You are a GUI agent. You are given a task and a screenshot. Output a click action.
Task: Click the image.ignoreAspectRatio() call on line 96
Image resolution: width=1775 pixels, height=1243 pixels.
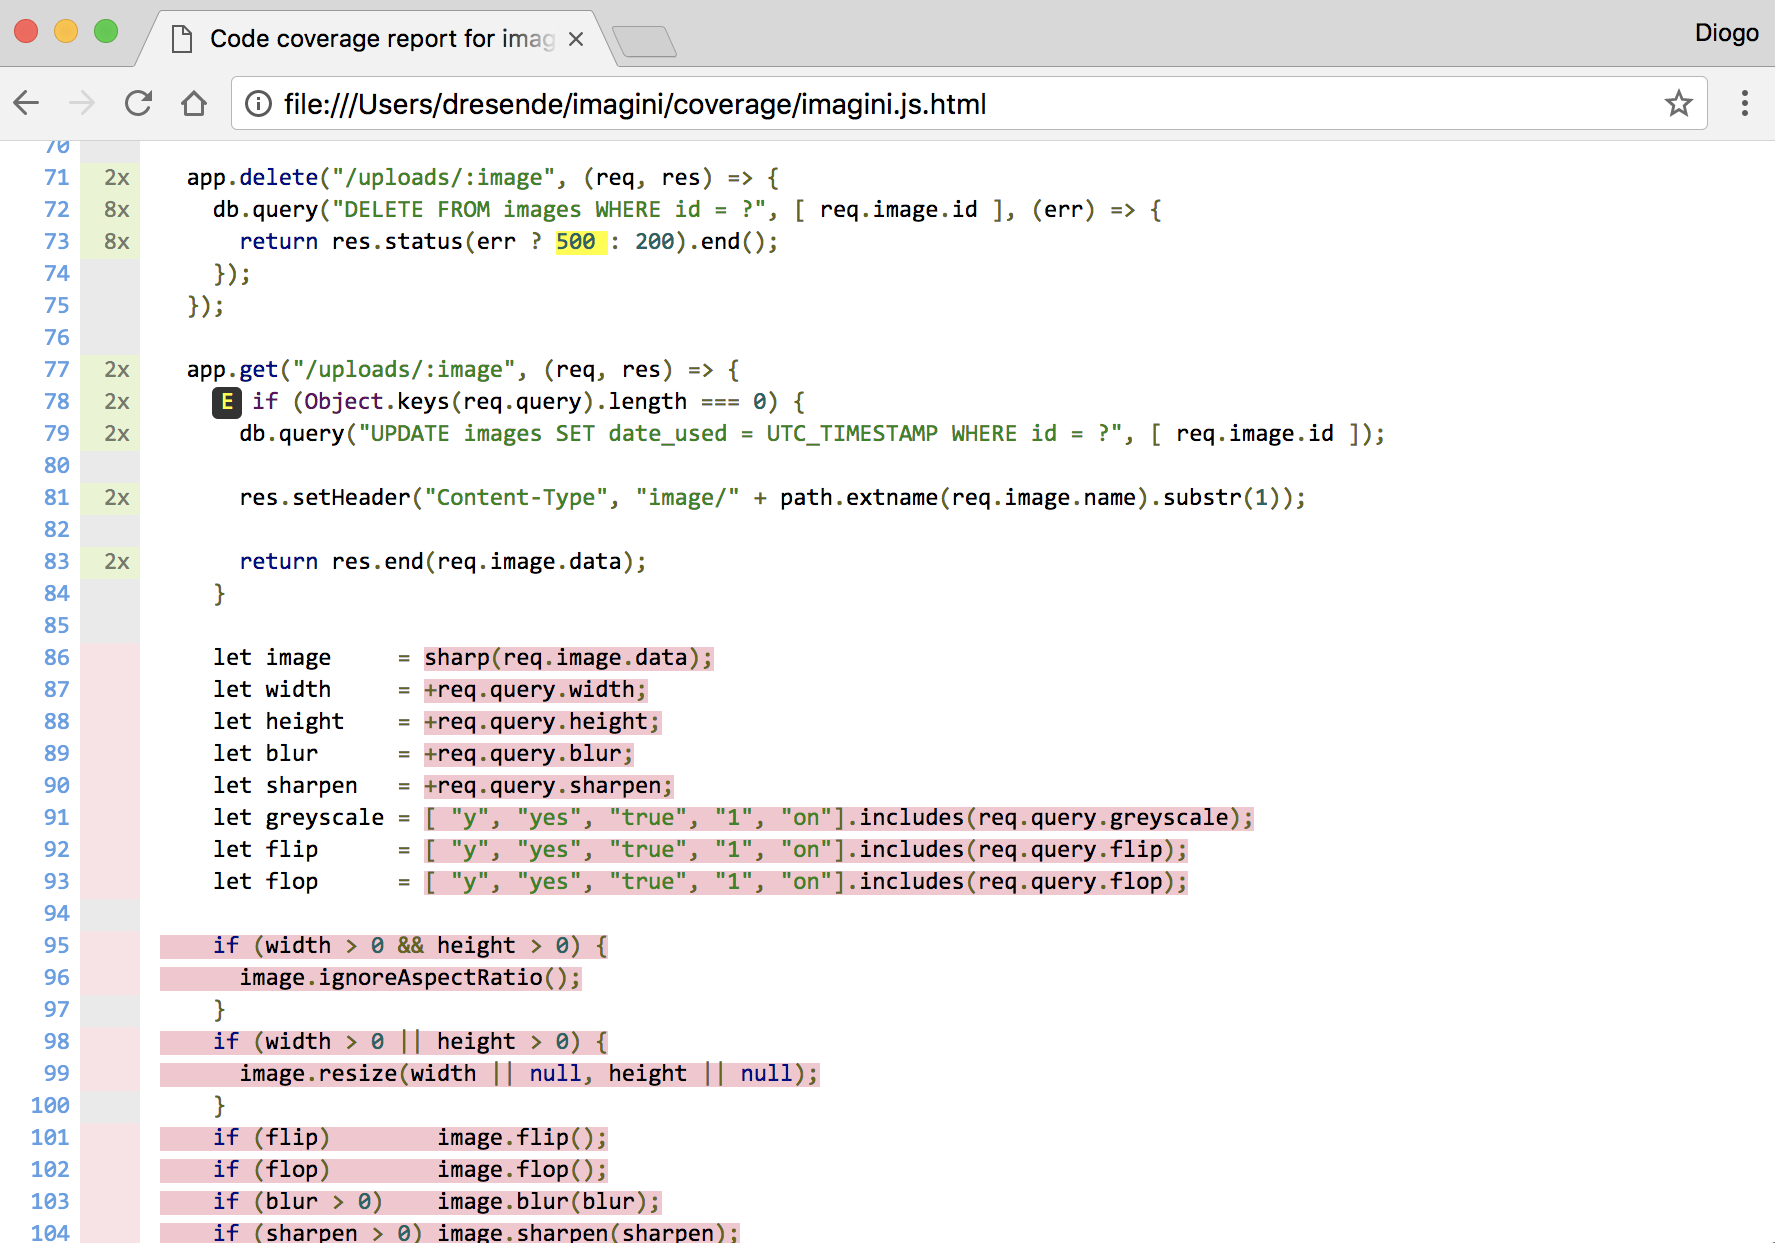(409, 978)
